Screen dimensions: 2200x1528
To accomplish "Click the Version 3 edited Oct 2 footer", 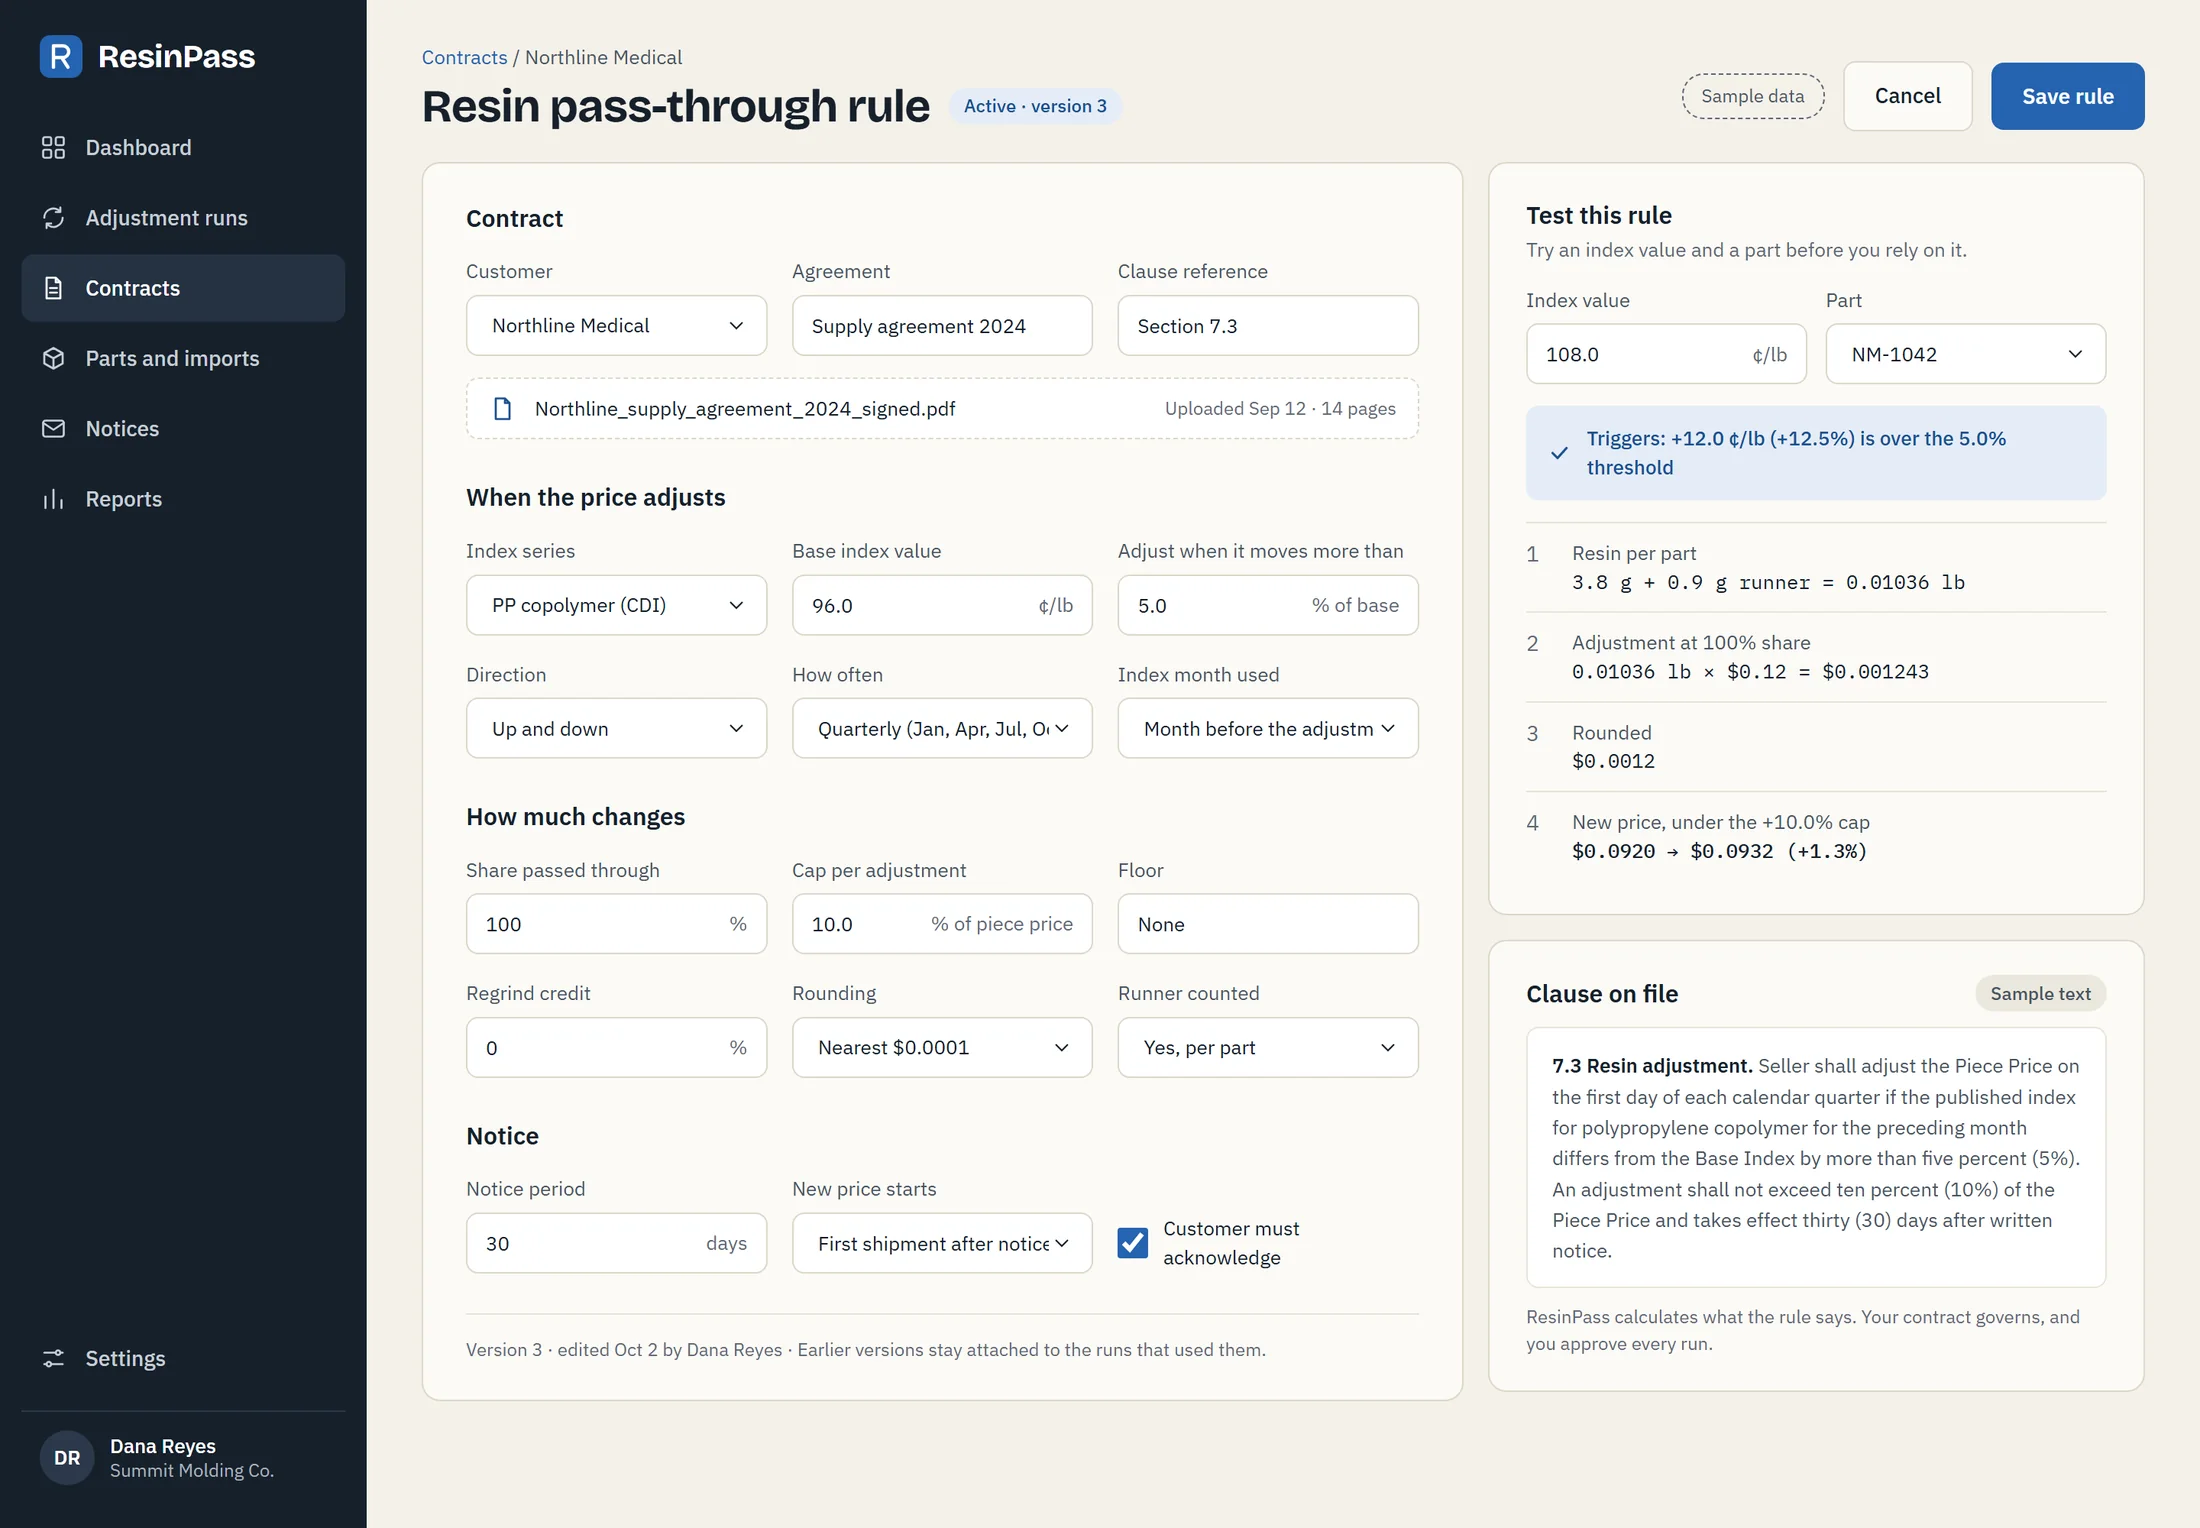I will (865, 1350).
